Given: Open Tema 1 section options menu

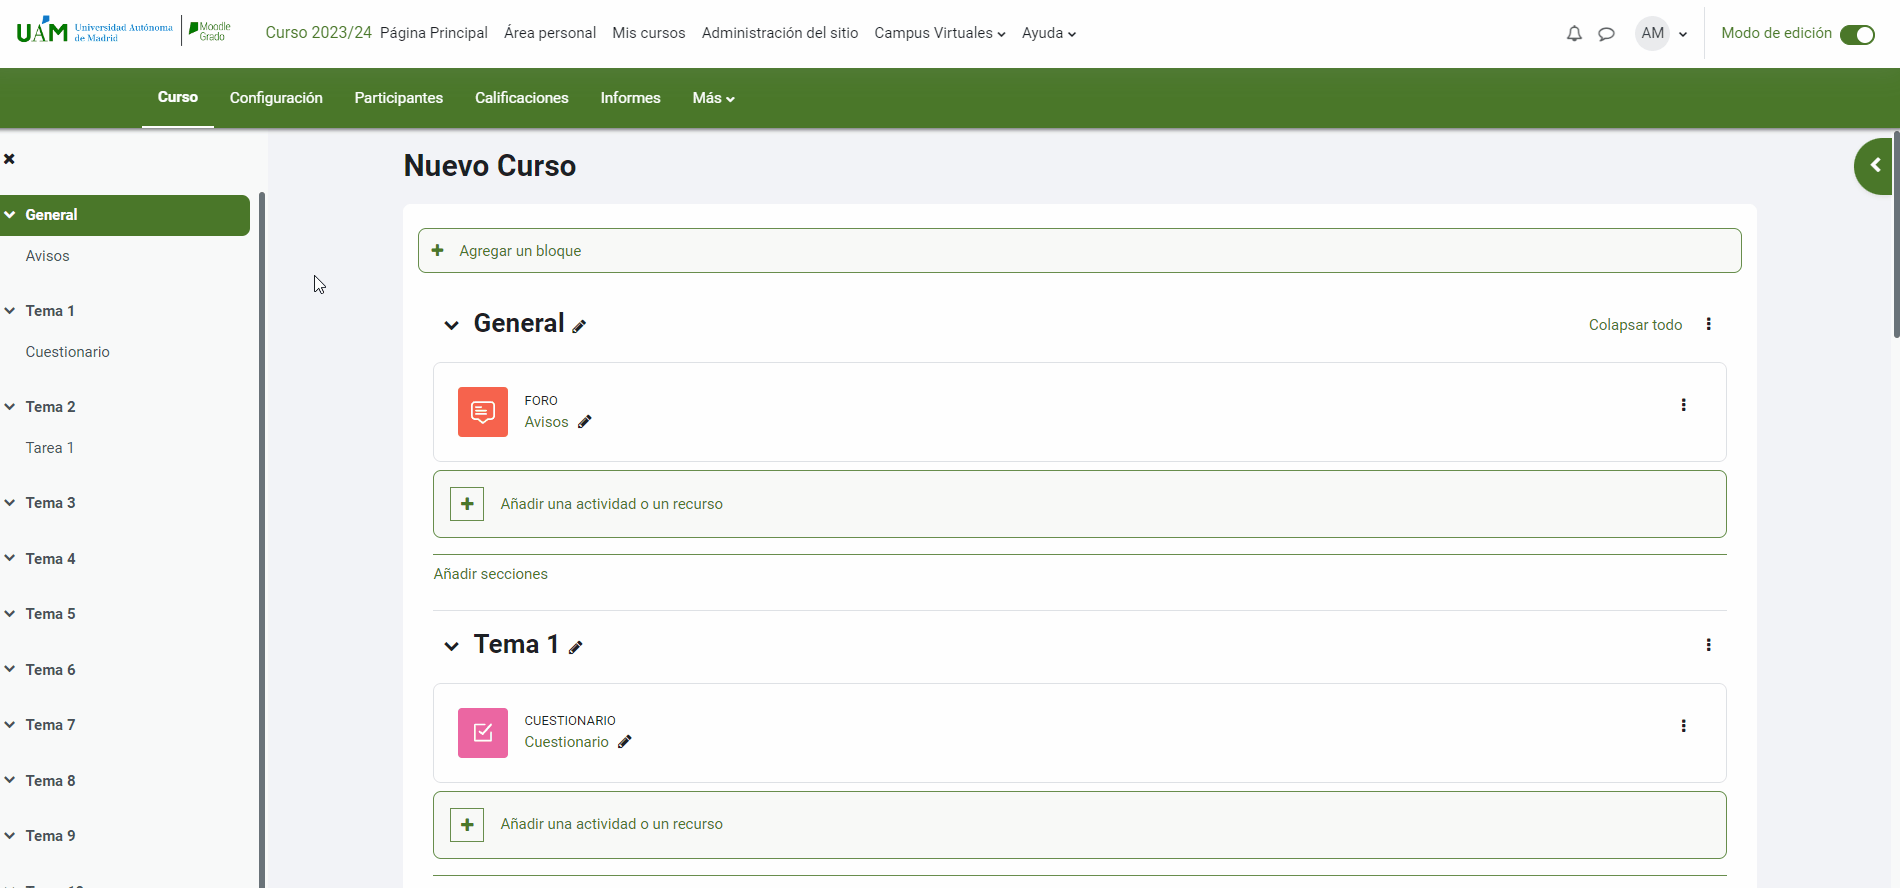Looking at the screenshot, I should click(x=1708, y=645).
